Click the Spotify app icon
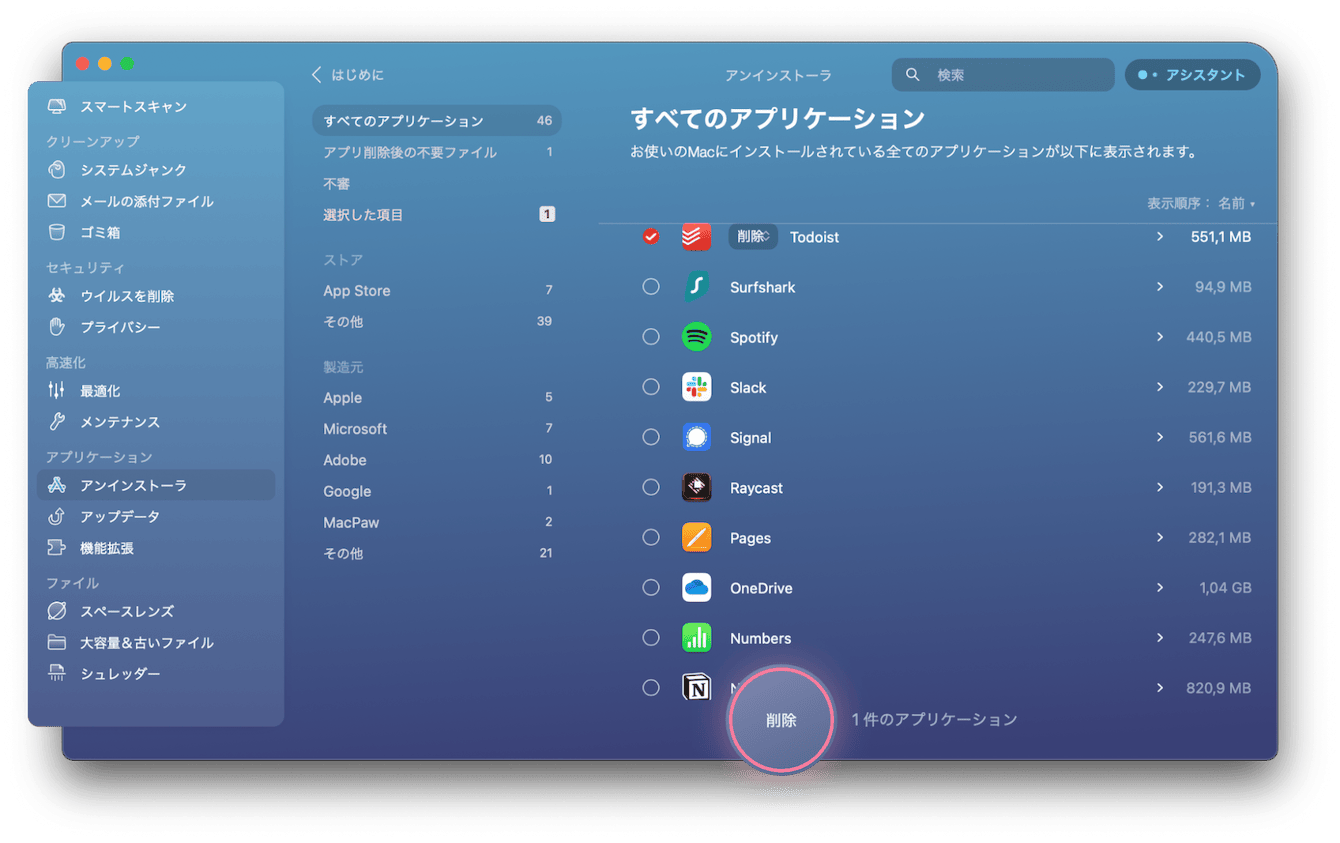Image resolution: width=1340 pixels, height=843 pixels. click(x=696, y=337)
